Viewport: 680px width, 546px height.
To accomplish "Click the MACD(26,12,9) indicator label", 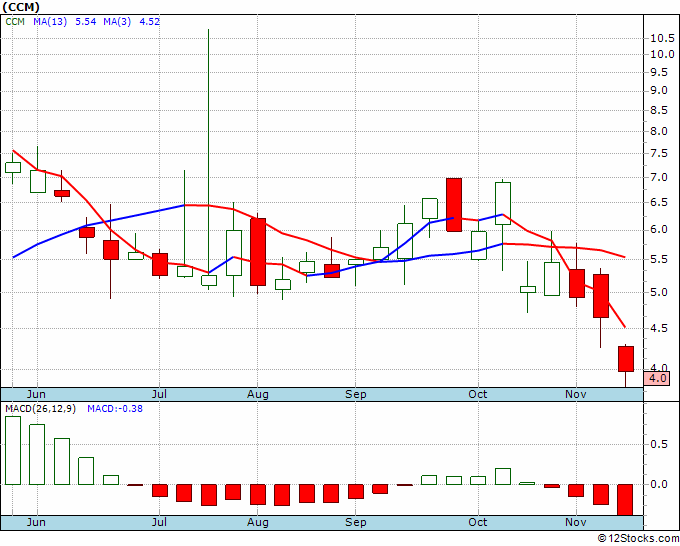I will pyautogui.click(x=40, y=409).
